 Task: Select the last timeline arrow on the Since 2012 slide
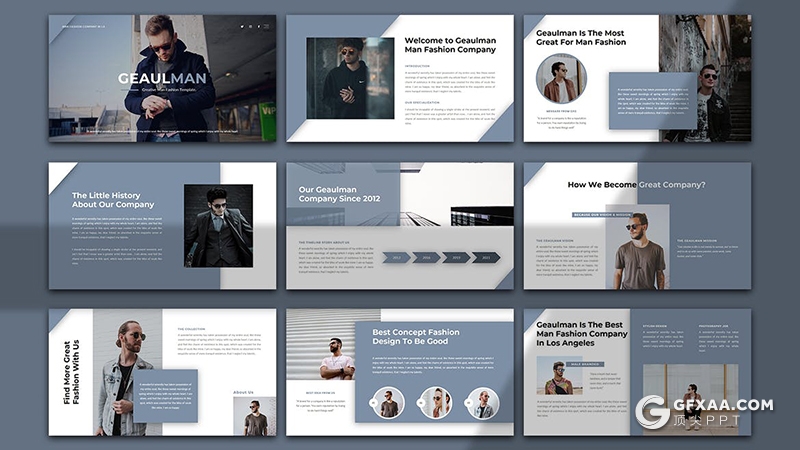[x=487, y=257]
